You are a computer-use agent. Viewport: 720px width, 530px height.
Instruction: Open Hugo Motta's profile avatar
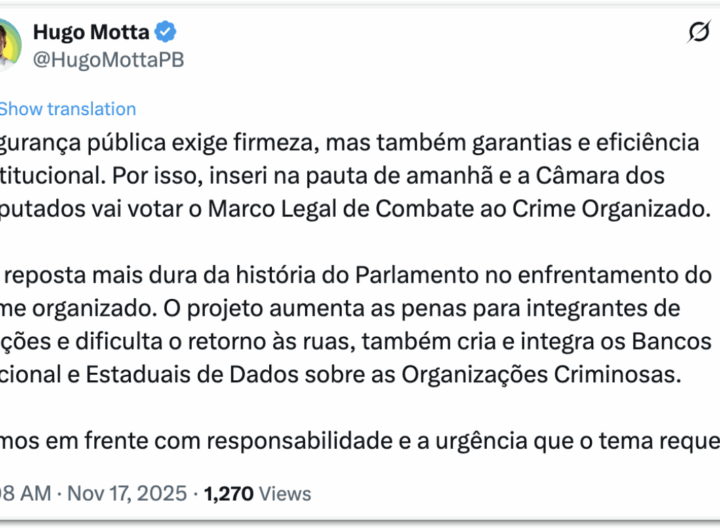pos(8,44)
